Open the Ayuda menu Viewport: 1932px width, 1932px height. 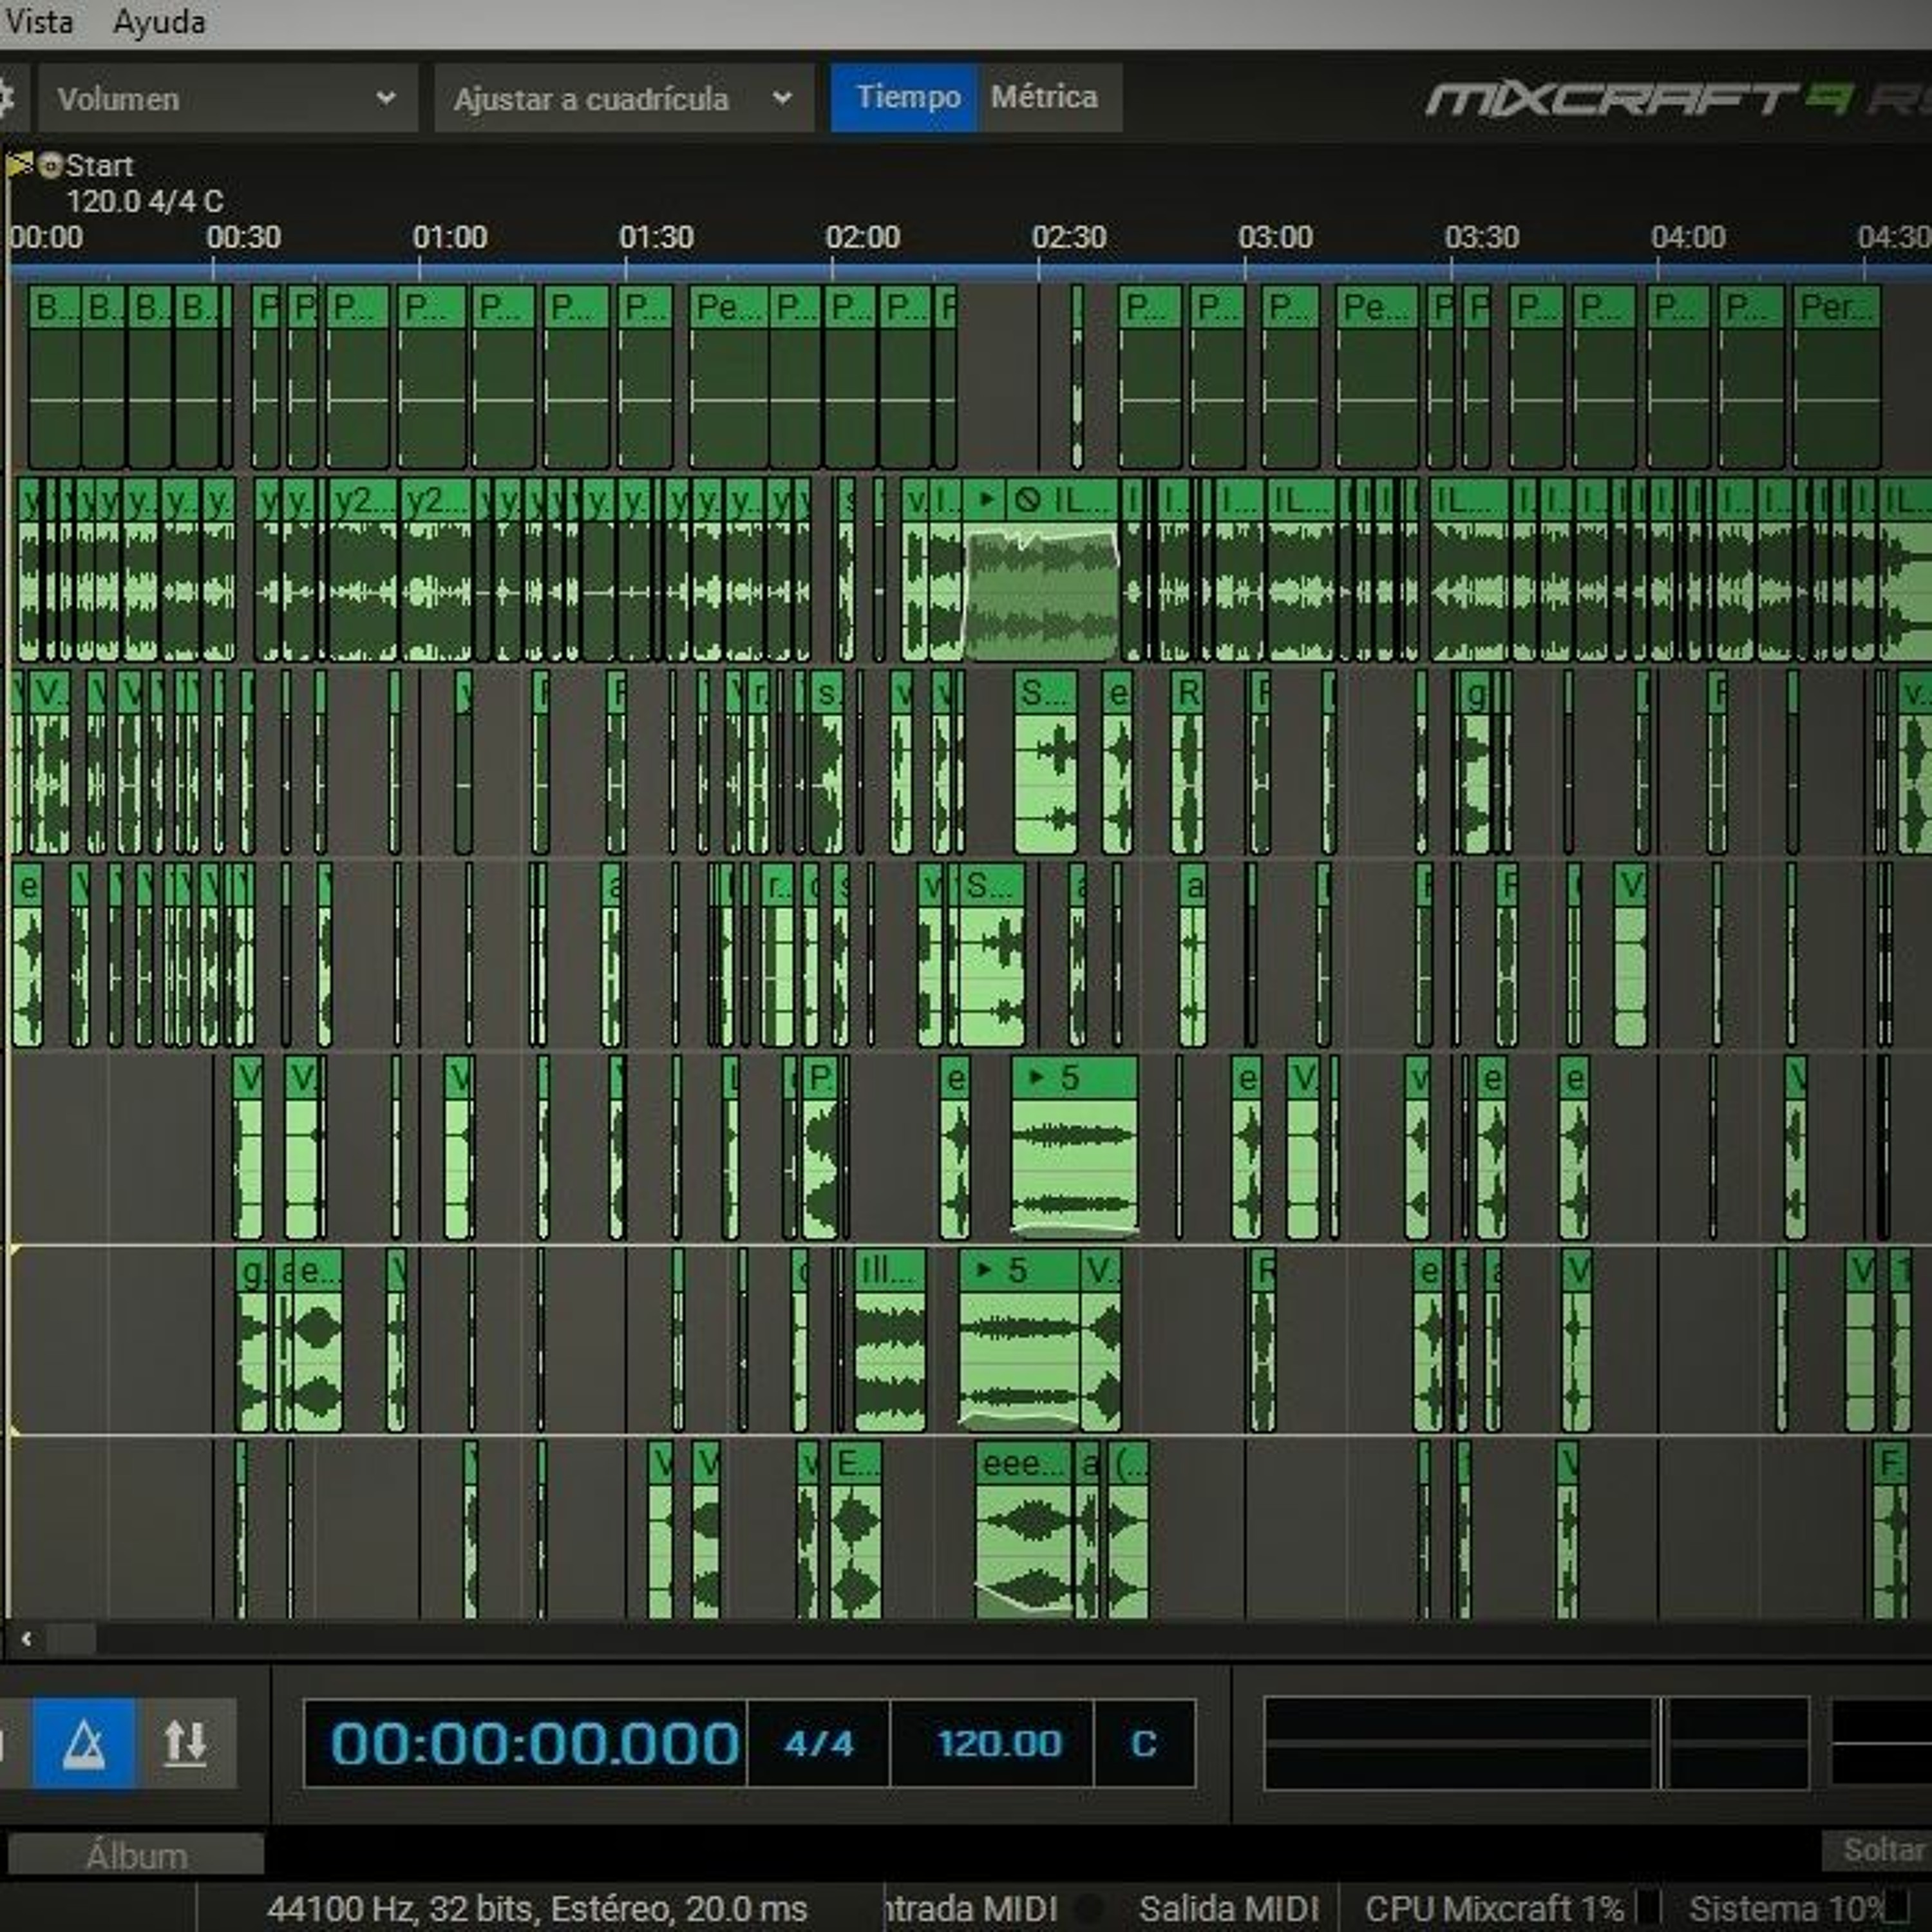coord(159,22)
